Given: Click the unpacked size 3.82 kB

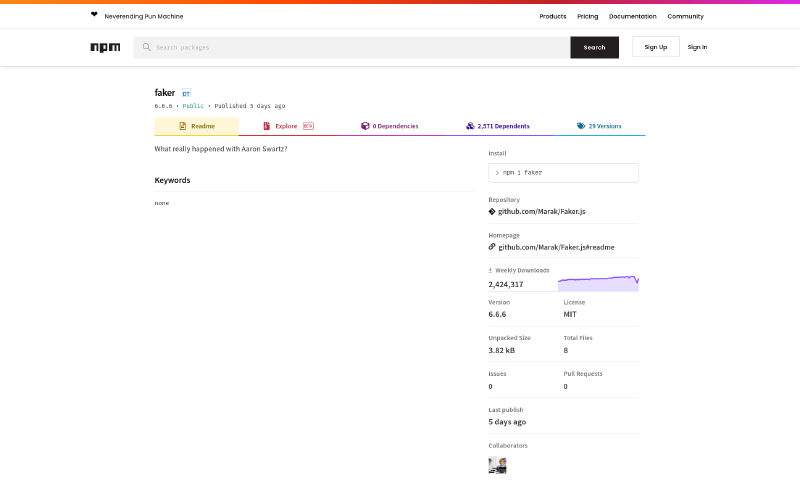Looking at the screenshot, I should [x=502, y=350].
